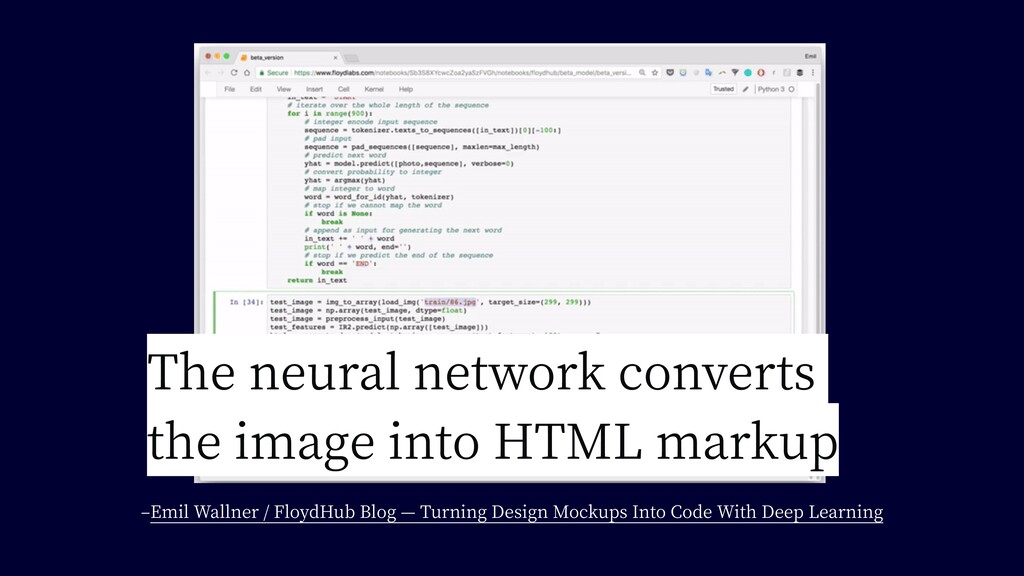Click the 'In [34]:' cell prompt
This screenshot has width=1024, height=576.
(246, 302)
